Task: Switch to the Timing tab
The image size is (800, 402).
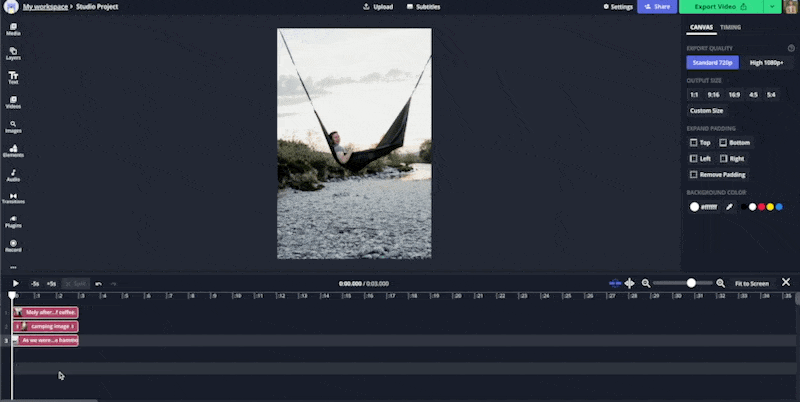Action: tap(731, 27)
